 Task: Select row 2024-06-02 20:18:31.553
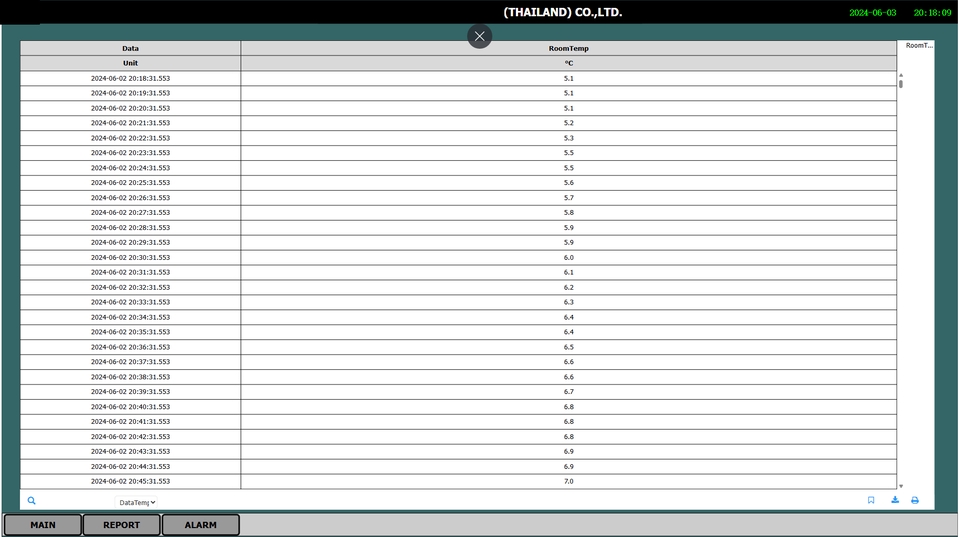click(459, 78)
